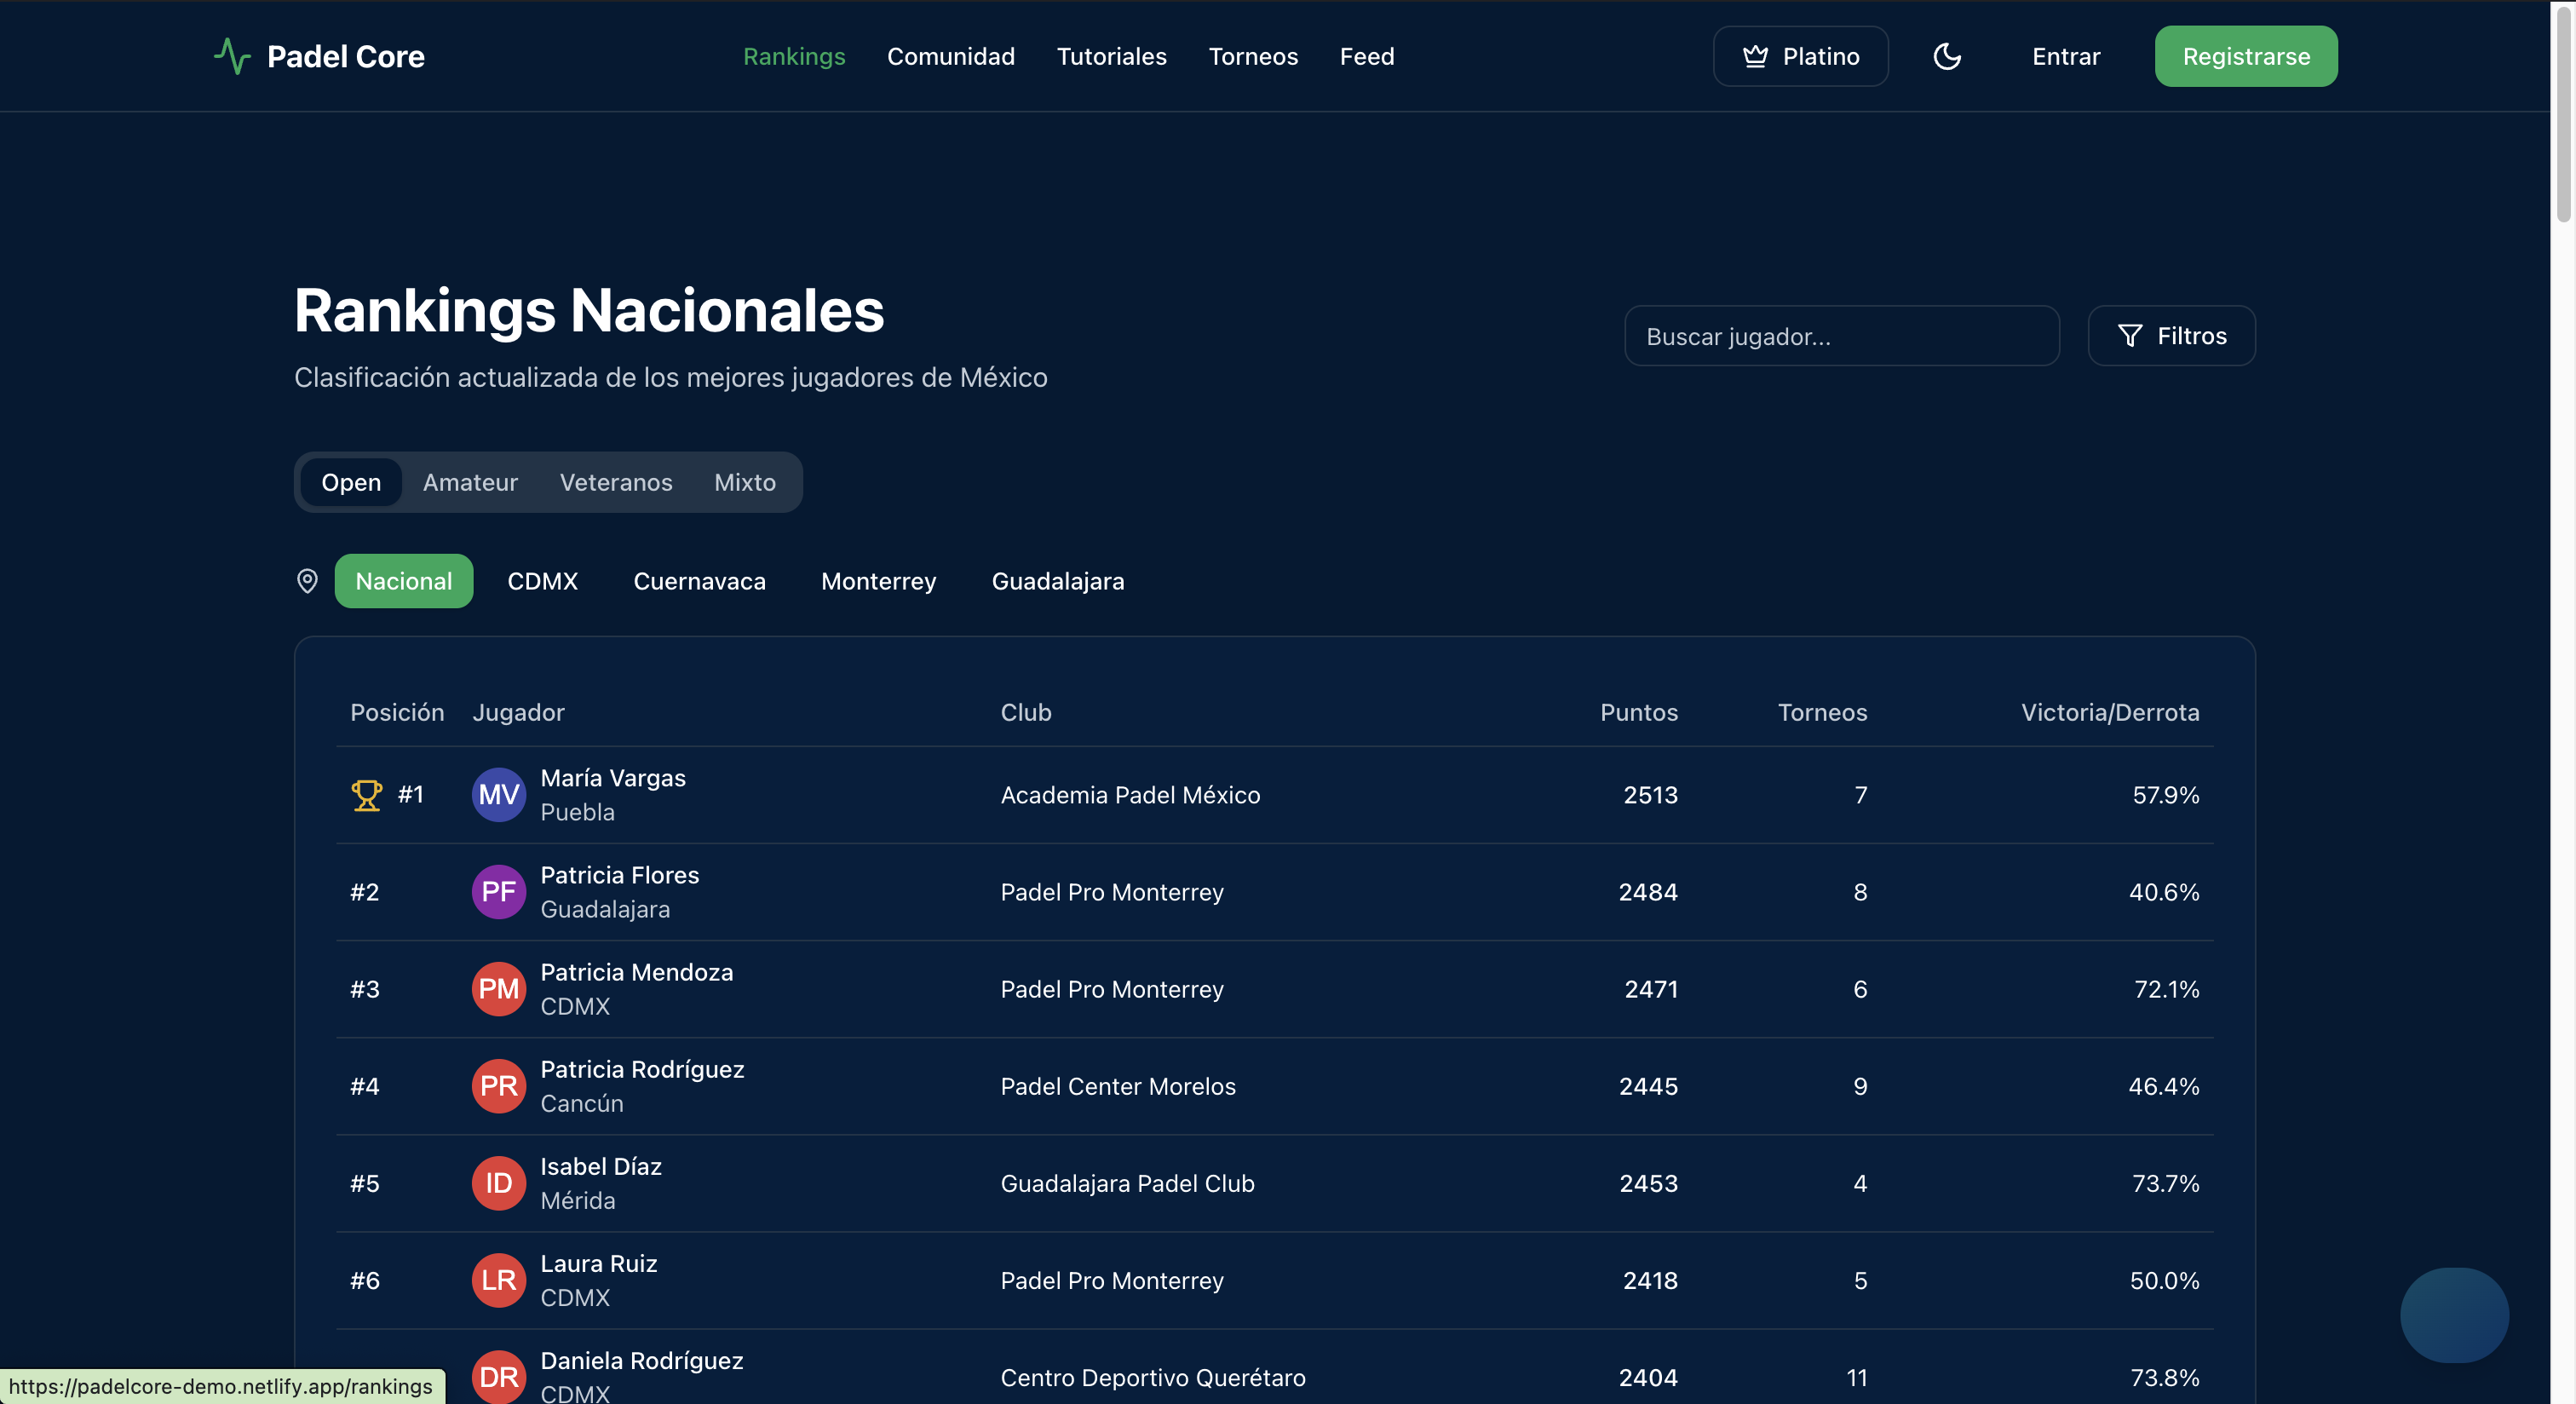Filter rankings by Monterrey region
The height and width of the screenshot is (1404, 2576).
pos(878,581)
